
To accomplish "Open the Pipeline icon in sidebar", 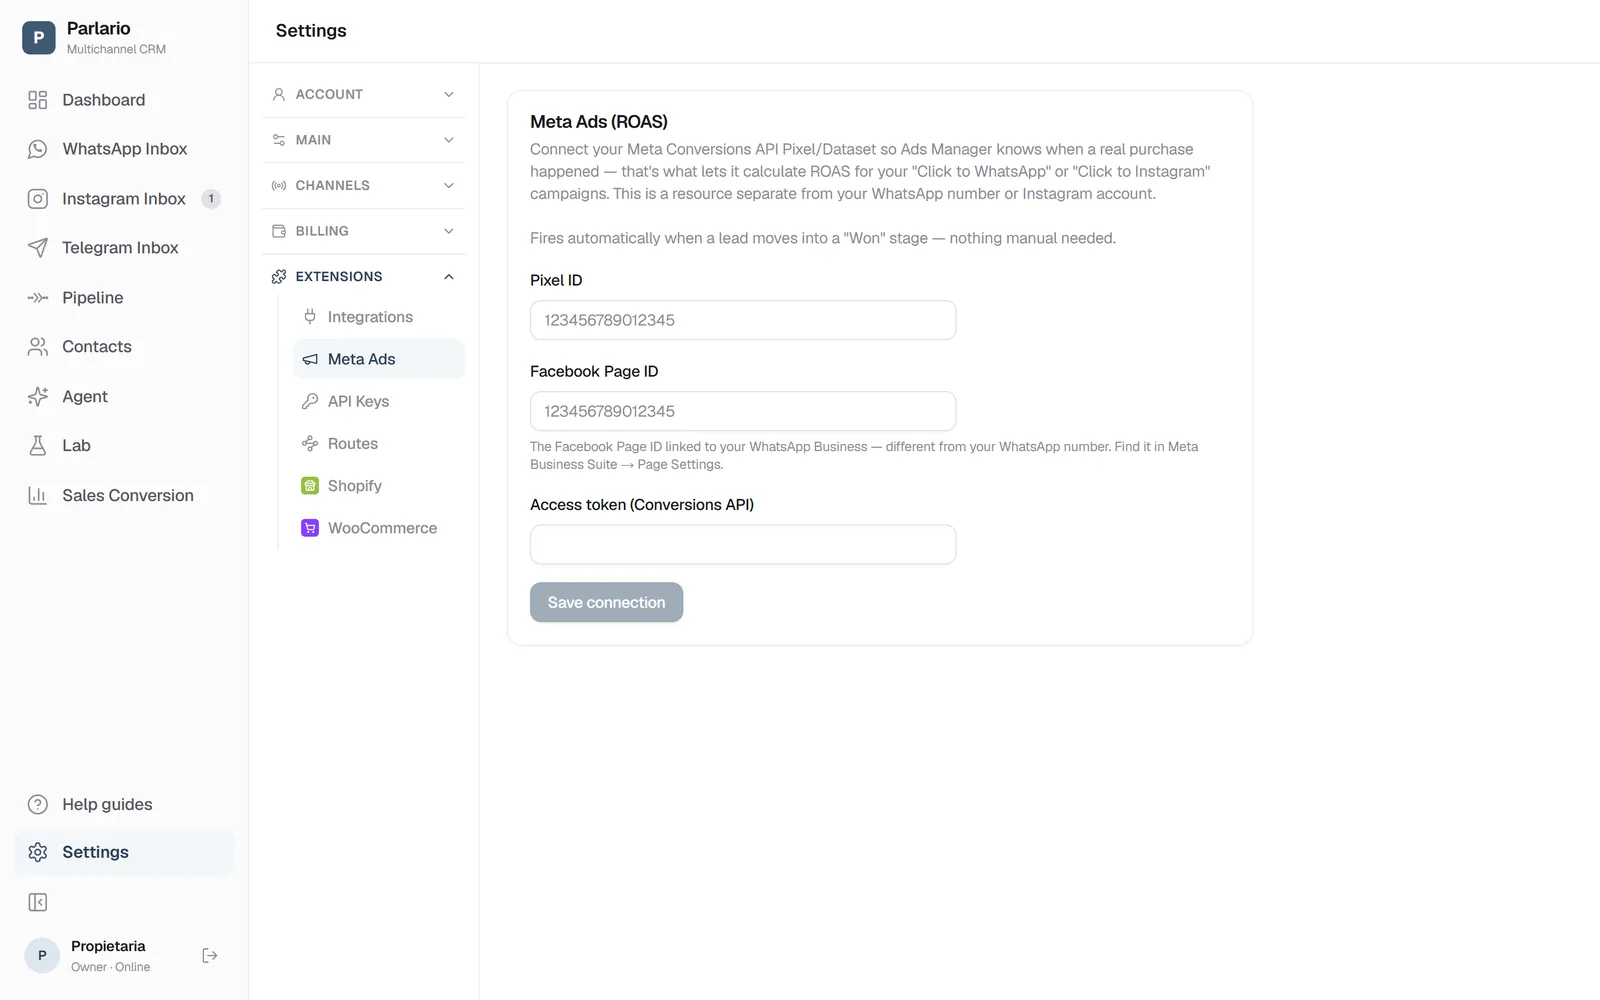I will click(x=38, y=298).
